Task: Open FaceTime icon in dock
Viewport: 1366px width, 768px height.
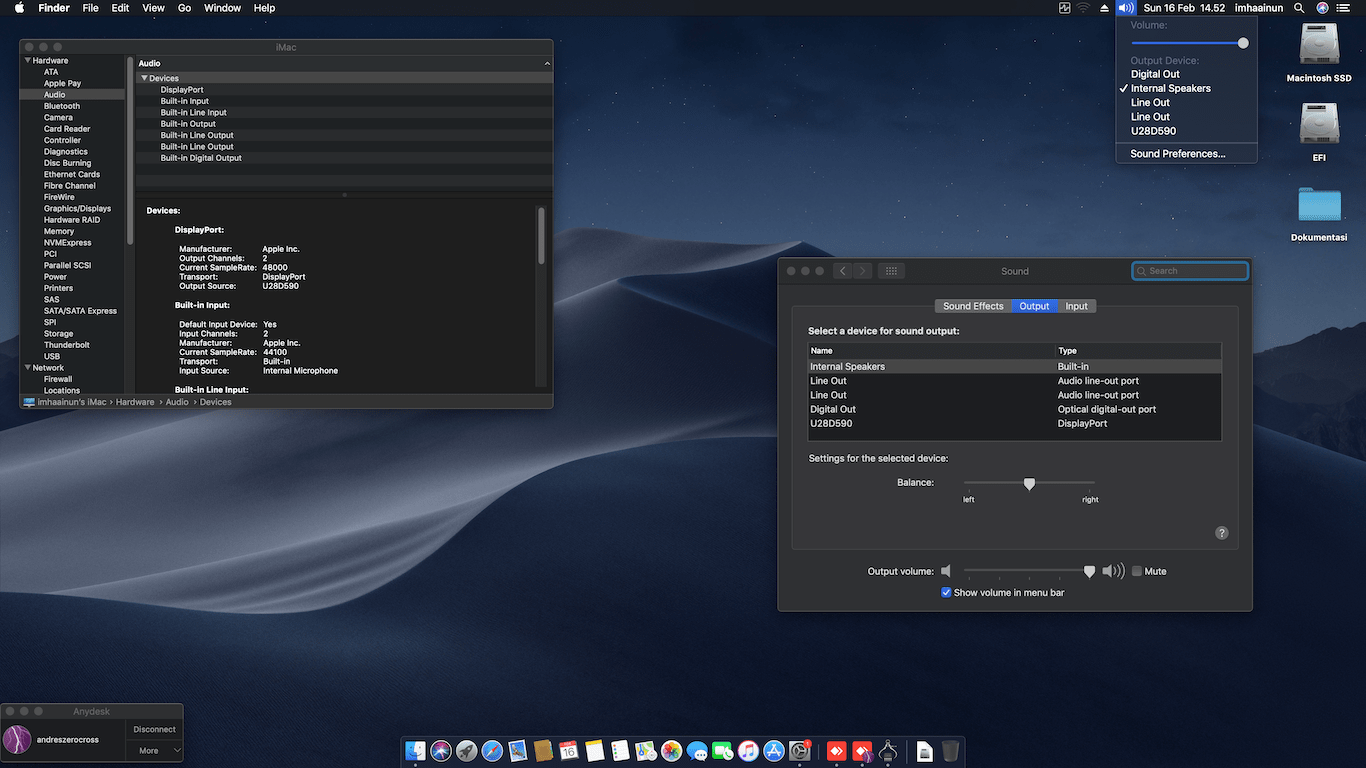Action: pos(723,751)
